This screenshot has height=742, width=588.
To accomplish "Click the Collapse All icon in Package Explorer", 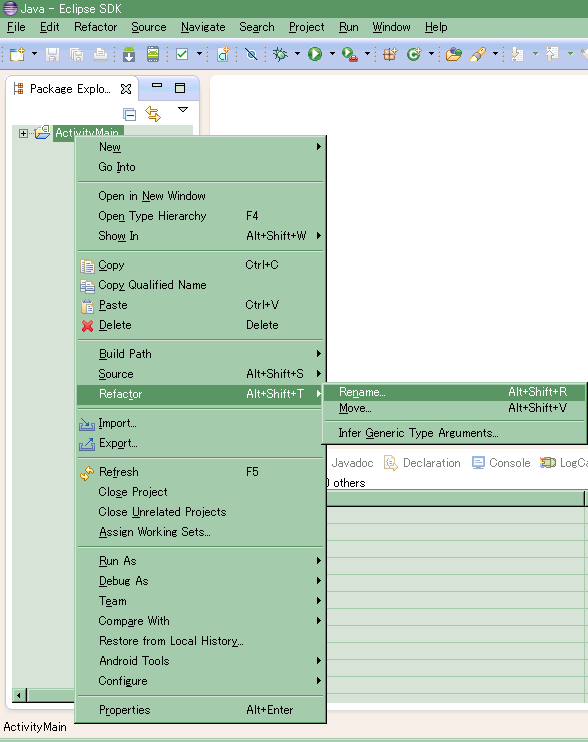I will point(129,114).
